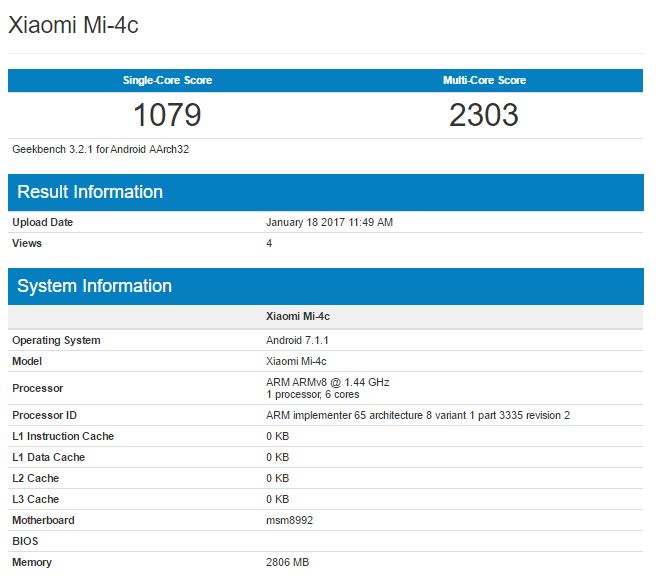Image resolution: width=656 pixels, height=580 pixels.
Task: Click the multi-core score value 2303
Action: click(484, 115)
